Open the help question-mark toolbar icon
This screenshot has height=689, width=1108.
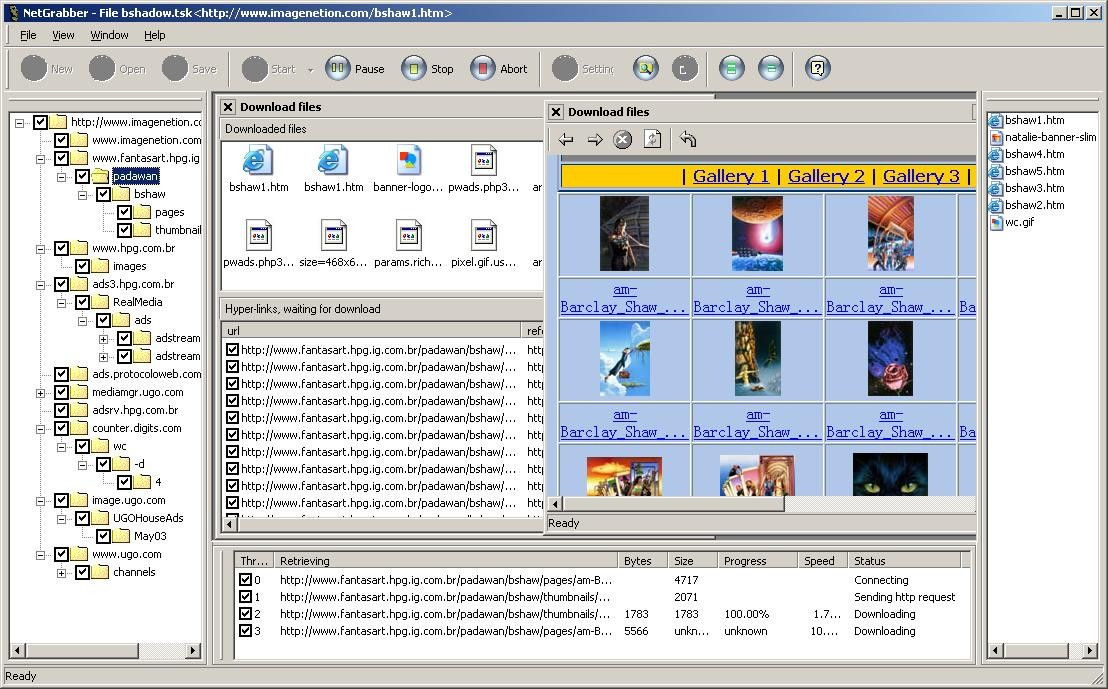coord(818,69)
